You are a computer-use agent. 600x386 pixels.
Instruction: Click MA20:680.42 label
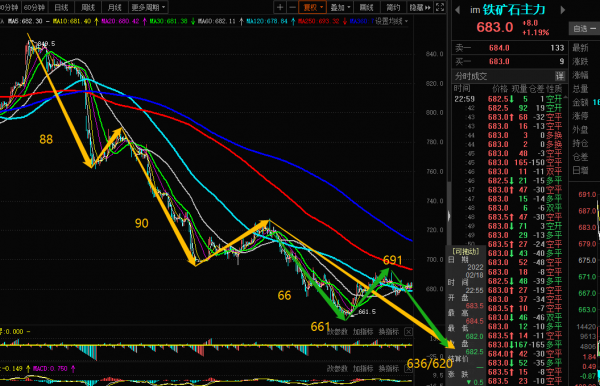click(120, 21)
